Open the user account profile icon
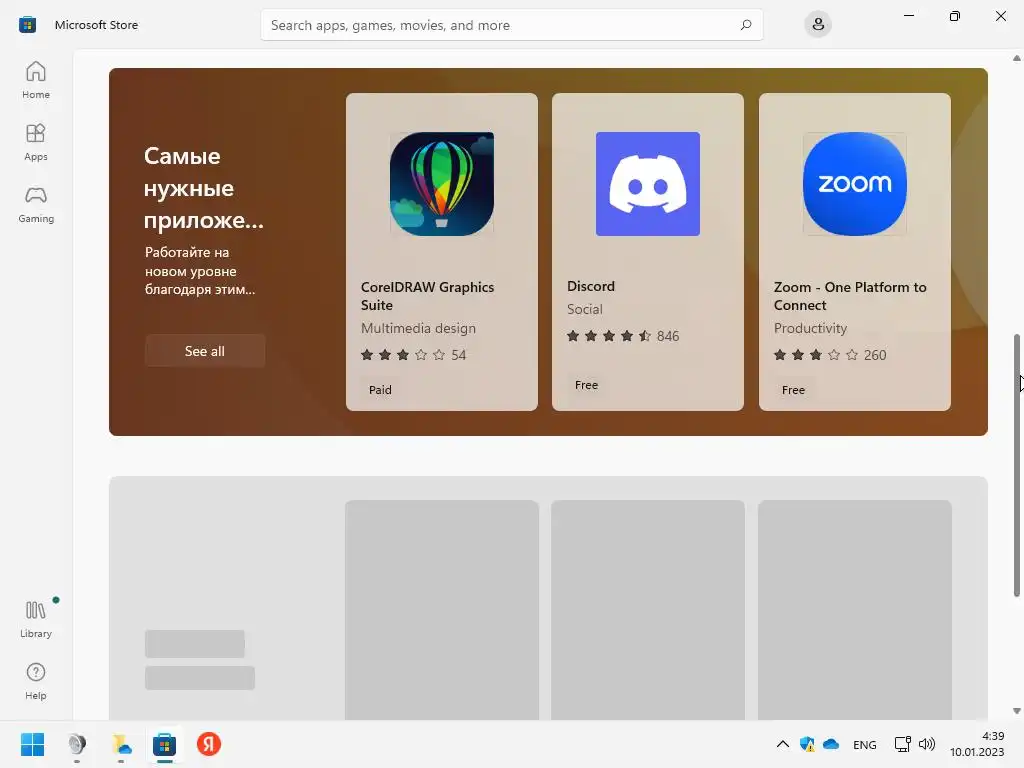Screen dimensions: 1024x768 coord(818,25)
